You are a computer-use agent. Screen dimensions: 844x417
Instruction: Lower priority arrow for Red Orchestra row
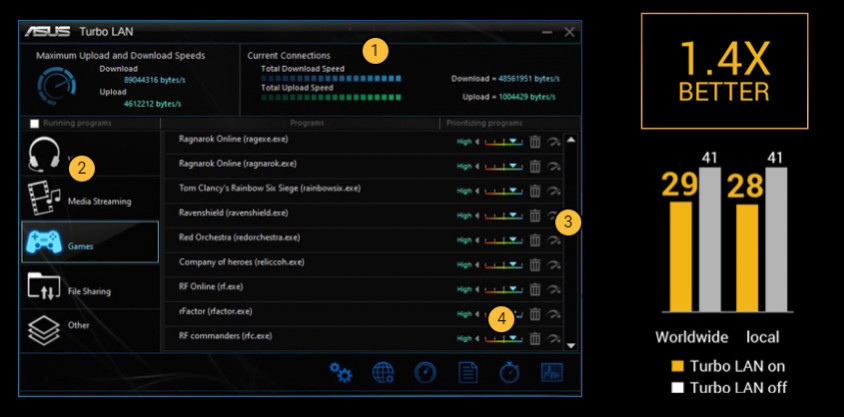(x=477, y=240)
